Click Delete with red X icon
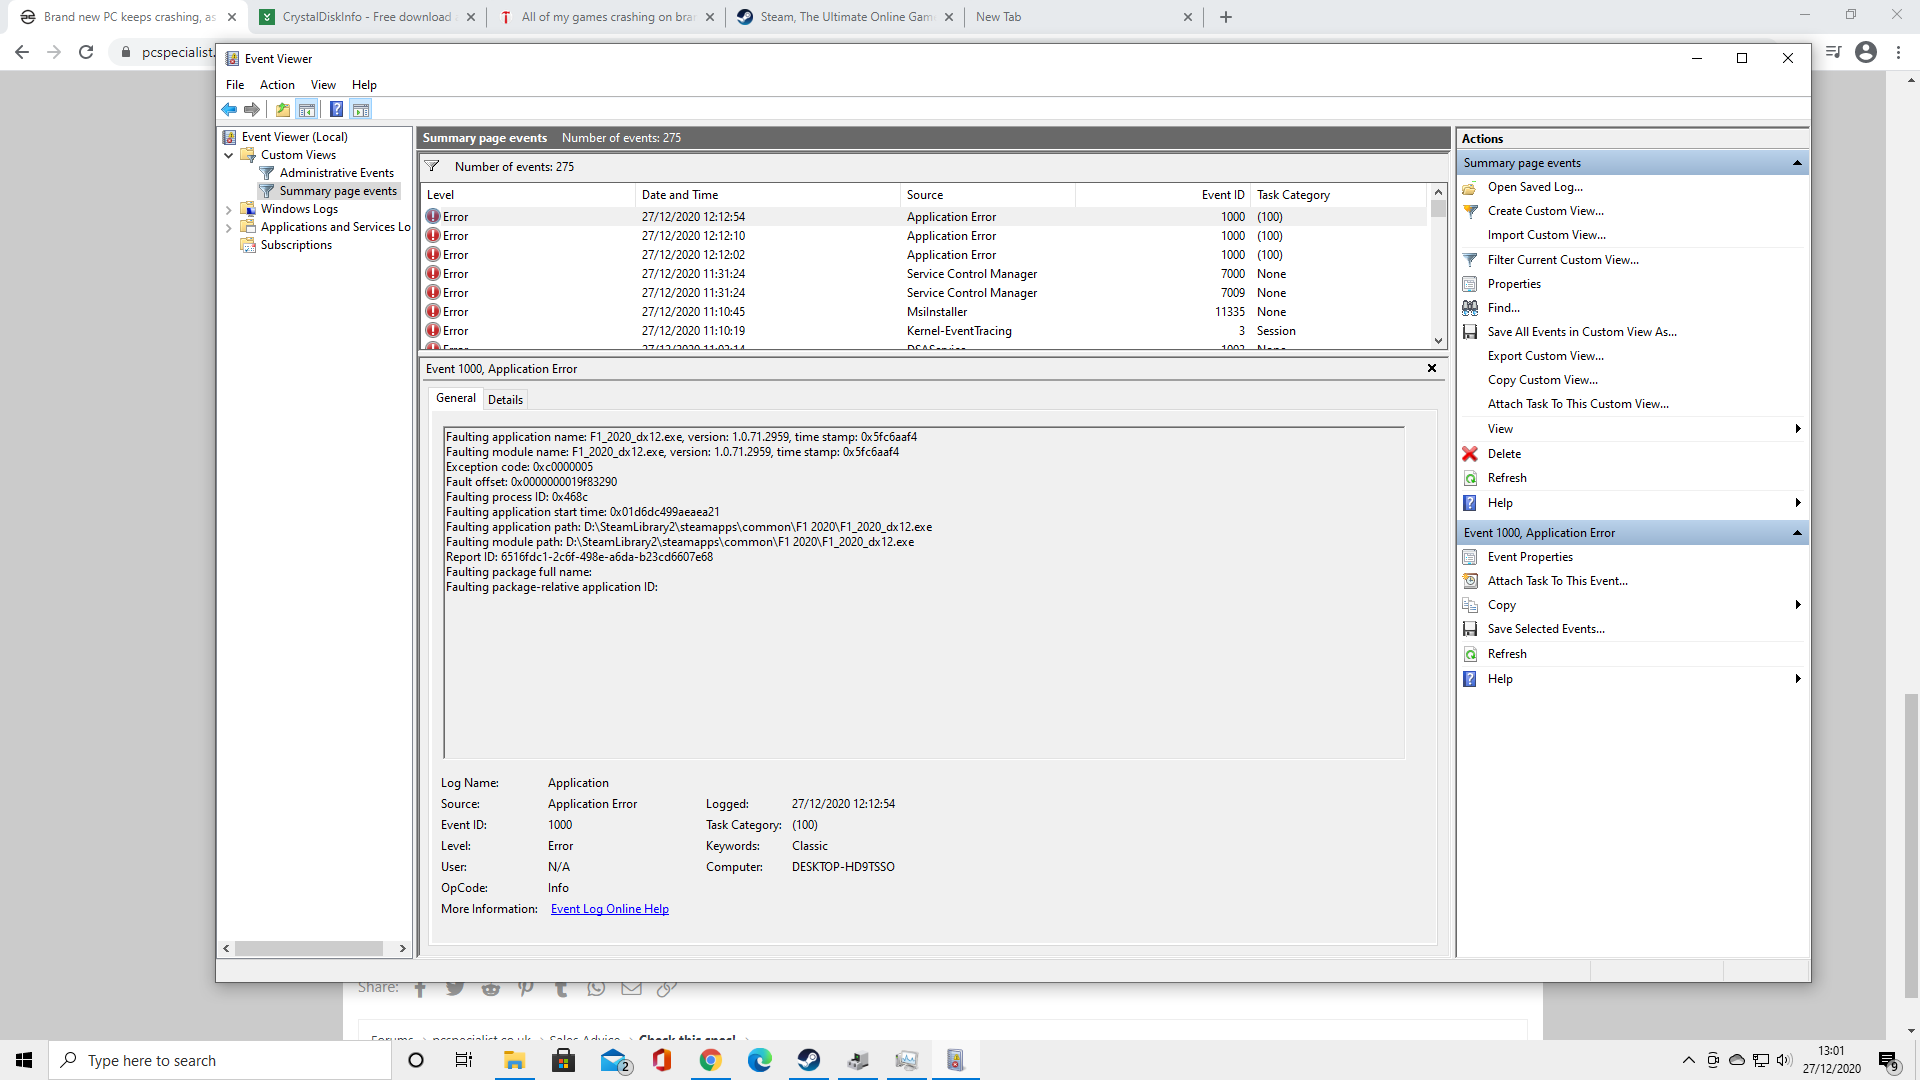 click(x=1503, y=454)
